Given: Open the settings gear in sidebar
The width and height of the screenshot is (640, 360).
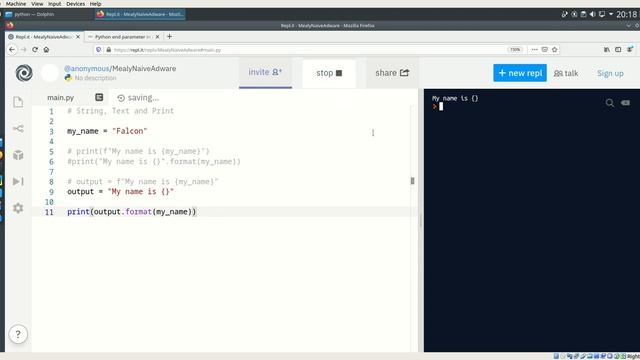Looking at the screenshot, I should (x=18, y=208).
